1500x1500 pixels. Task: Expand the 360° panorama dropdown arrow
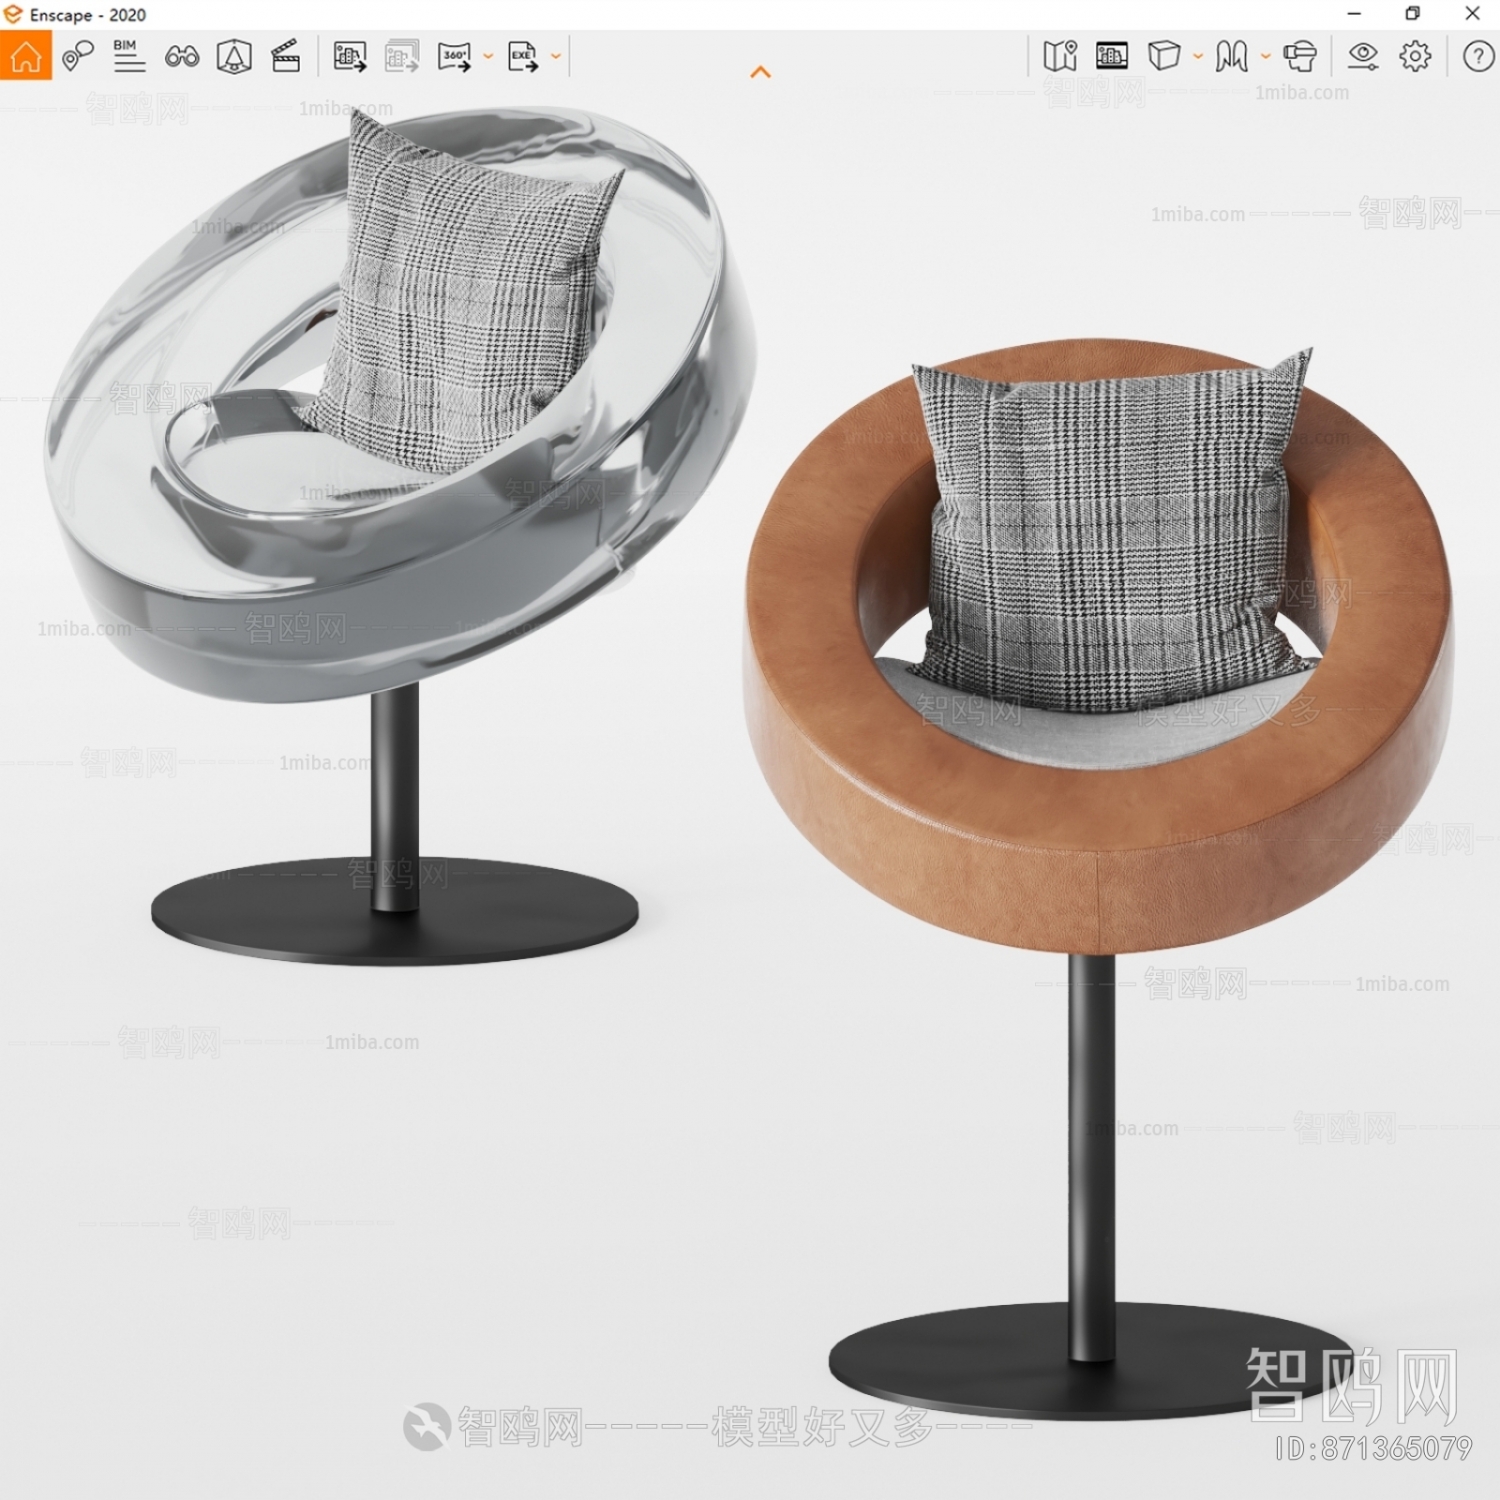click(488, 57)
